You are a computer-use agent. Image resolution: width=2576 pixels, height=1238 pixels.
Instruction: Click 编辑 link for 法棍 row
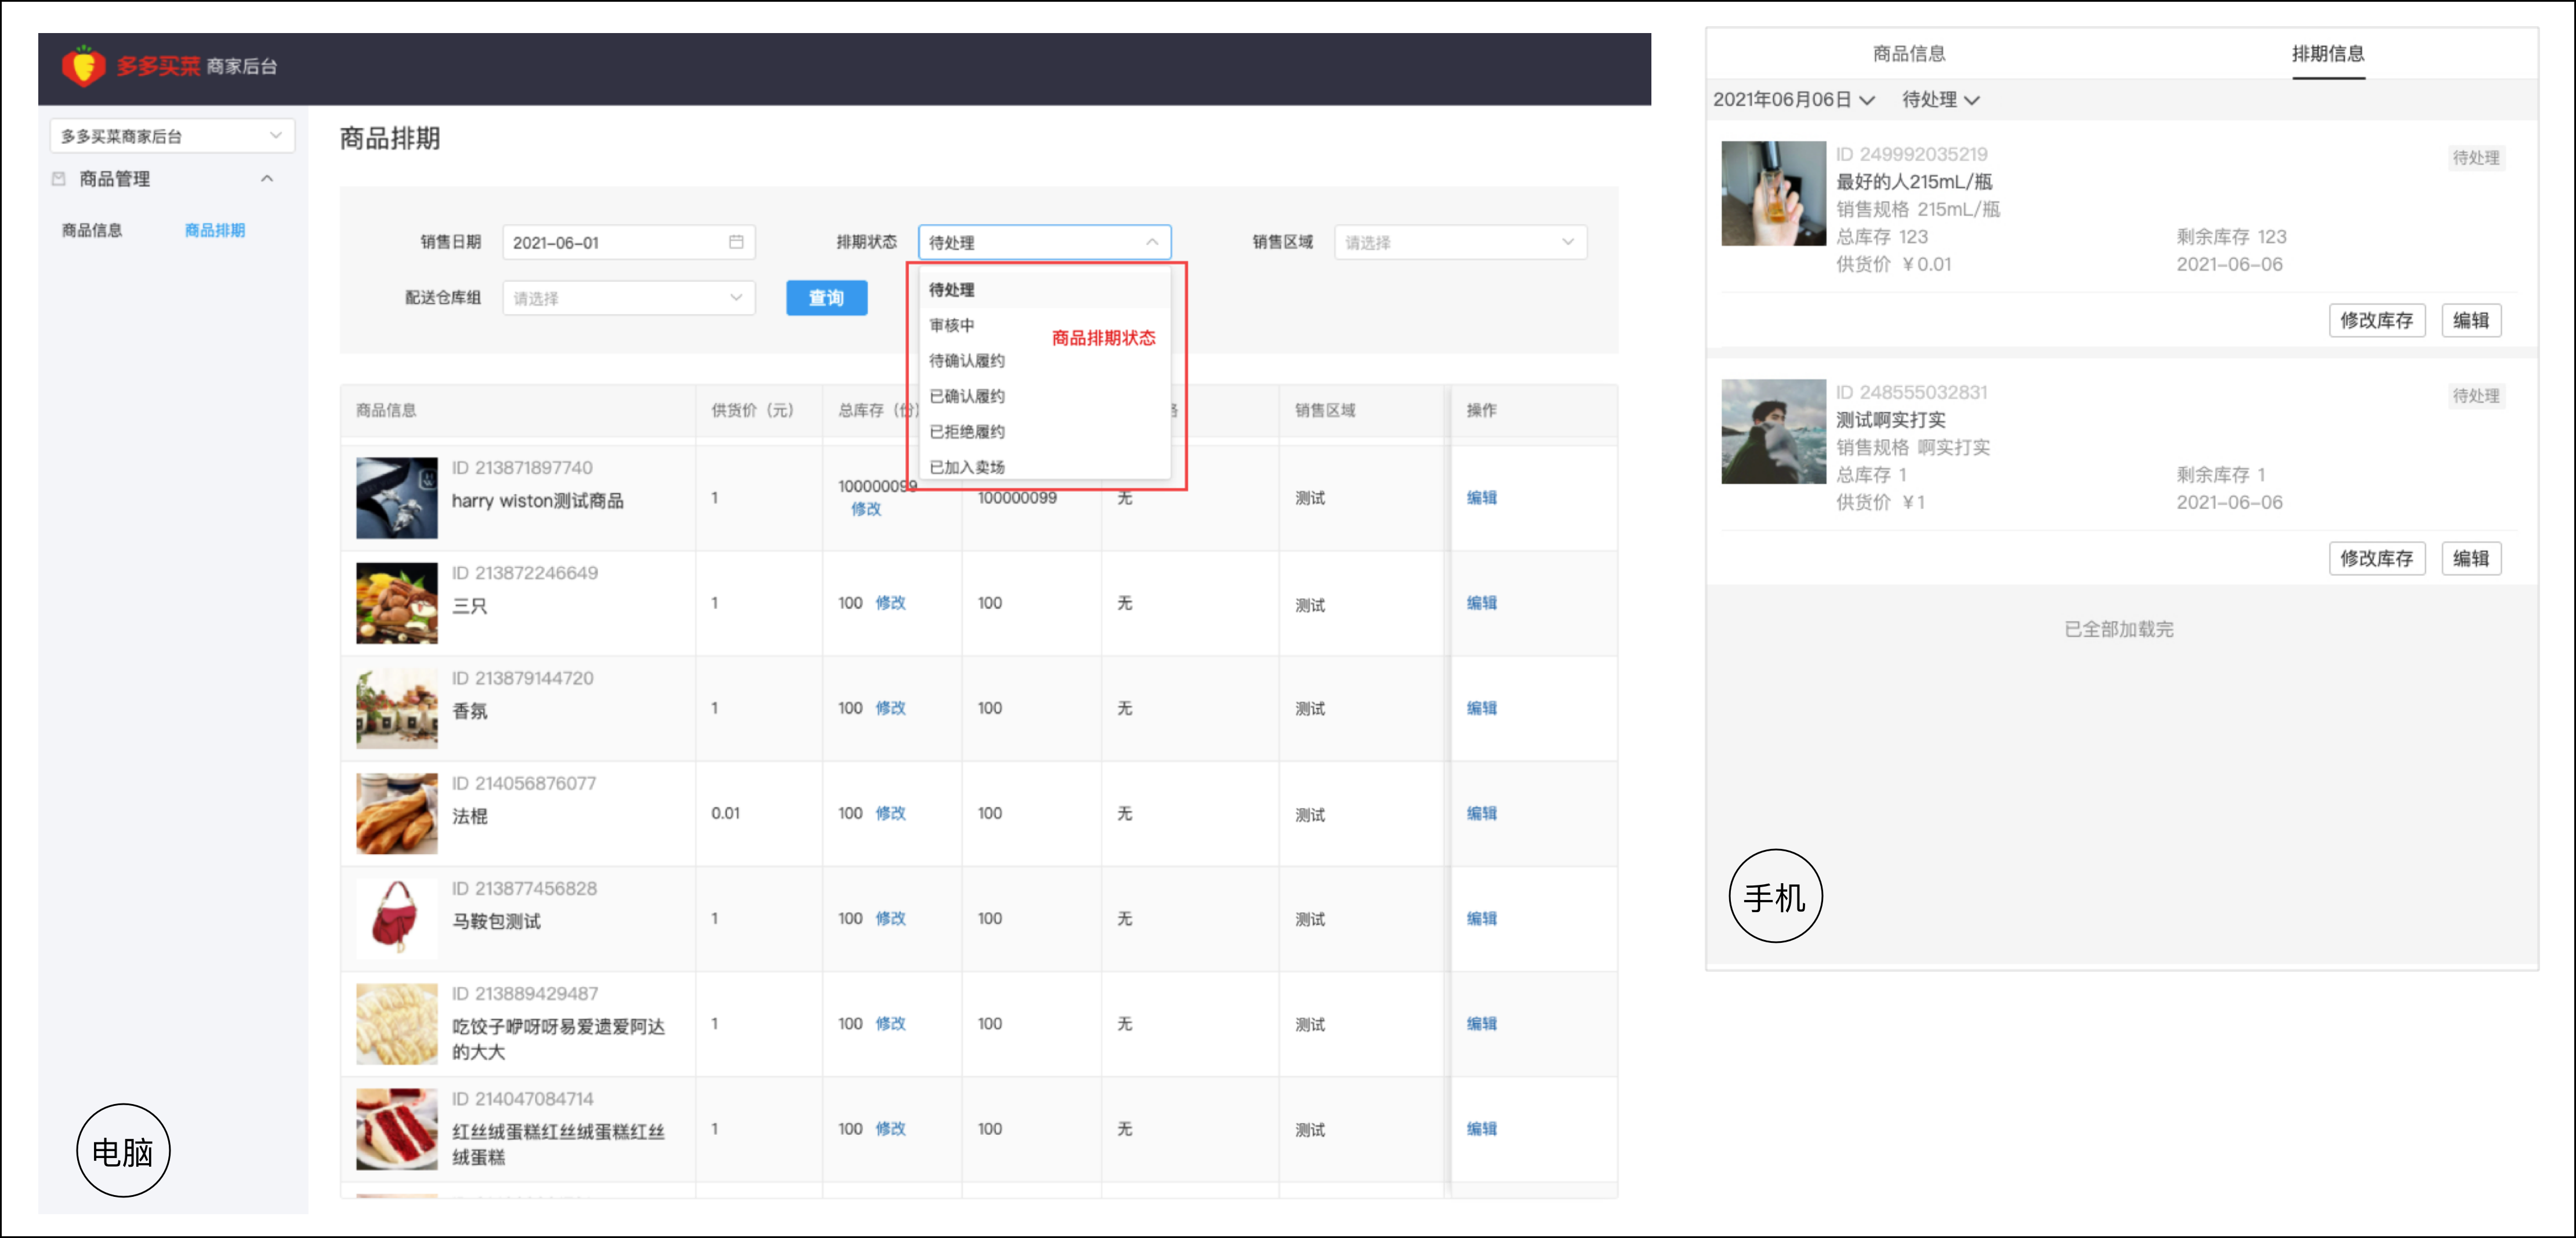[x=1481, y=813]
